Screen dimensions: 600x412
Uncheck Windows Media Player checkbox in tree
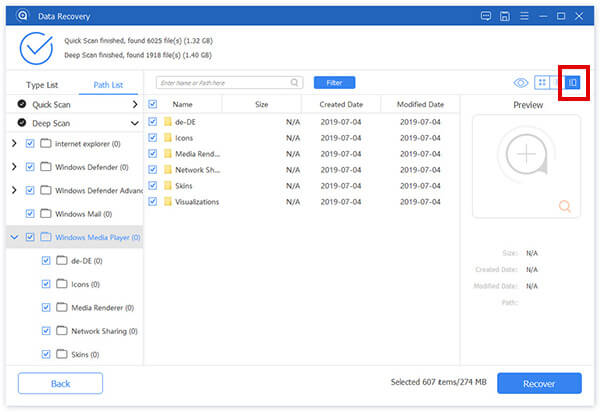(x=30, y=237)
